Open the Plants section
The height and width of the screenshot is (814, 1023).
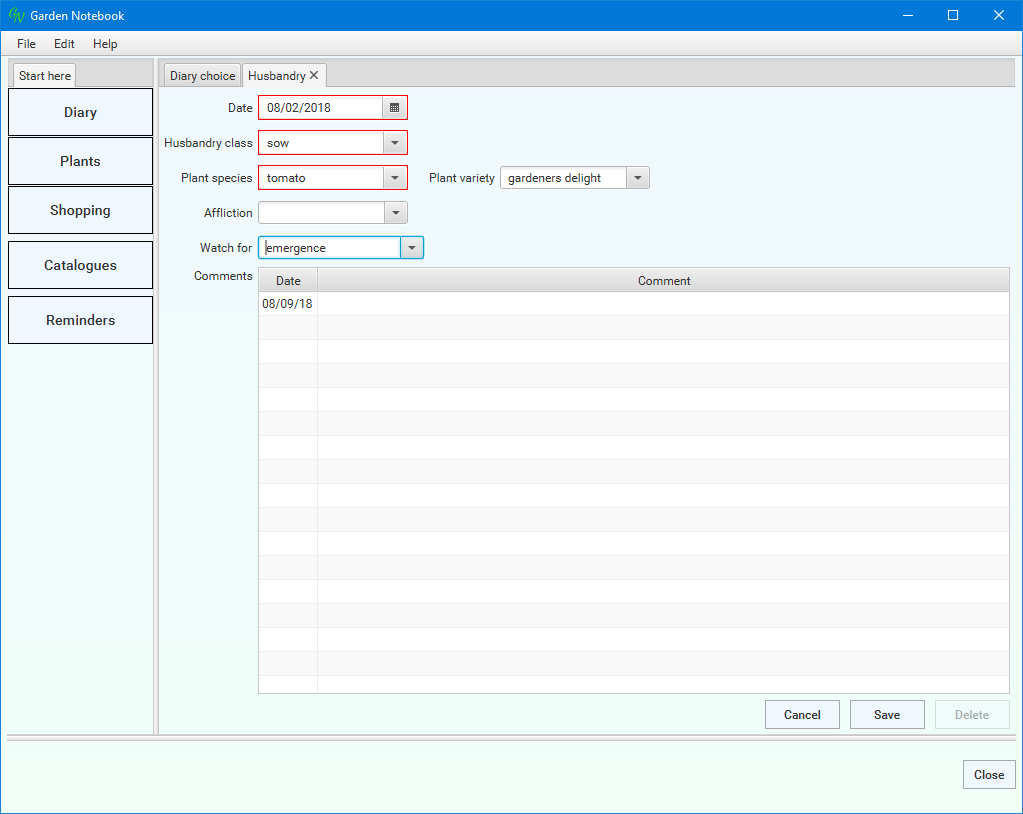click(80, 161)
